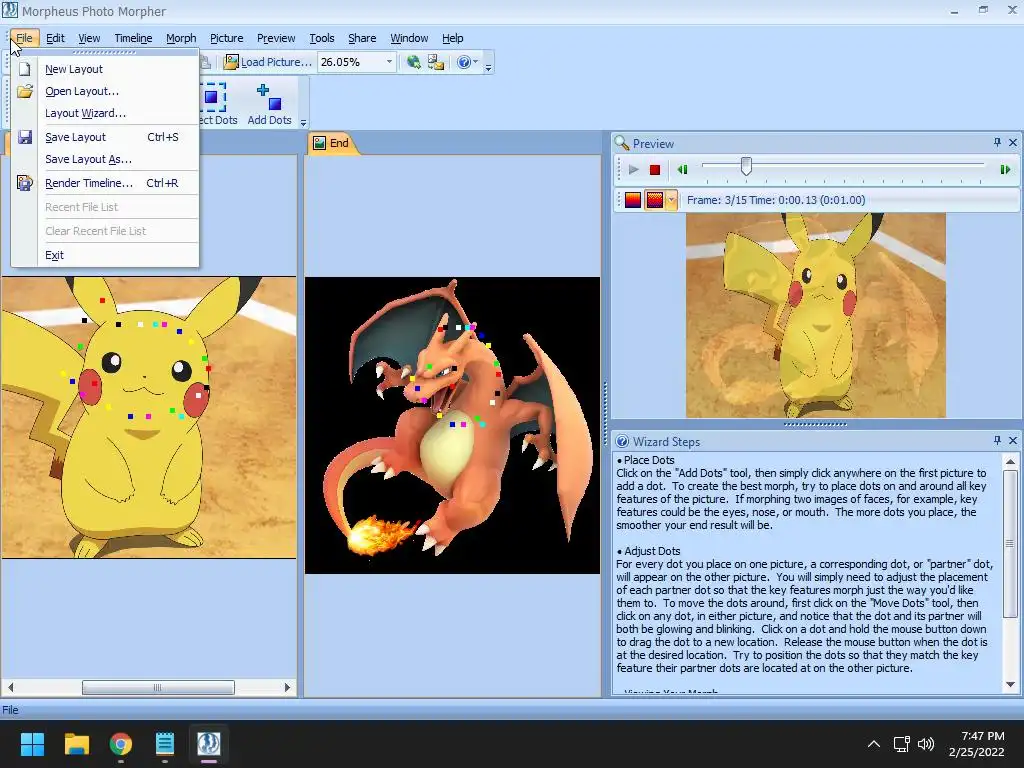Pin the Preview panel

coord(997,142)
